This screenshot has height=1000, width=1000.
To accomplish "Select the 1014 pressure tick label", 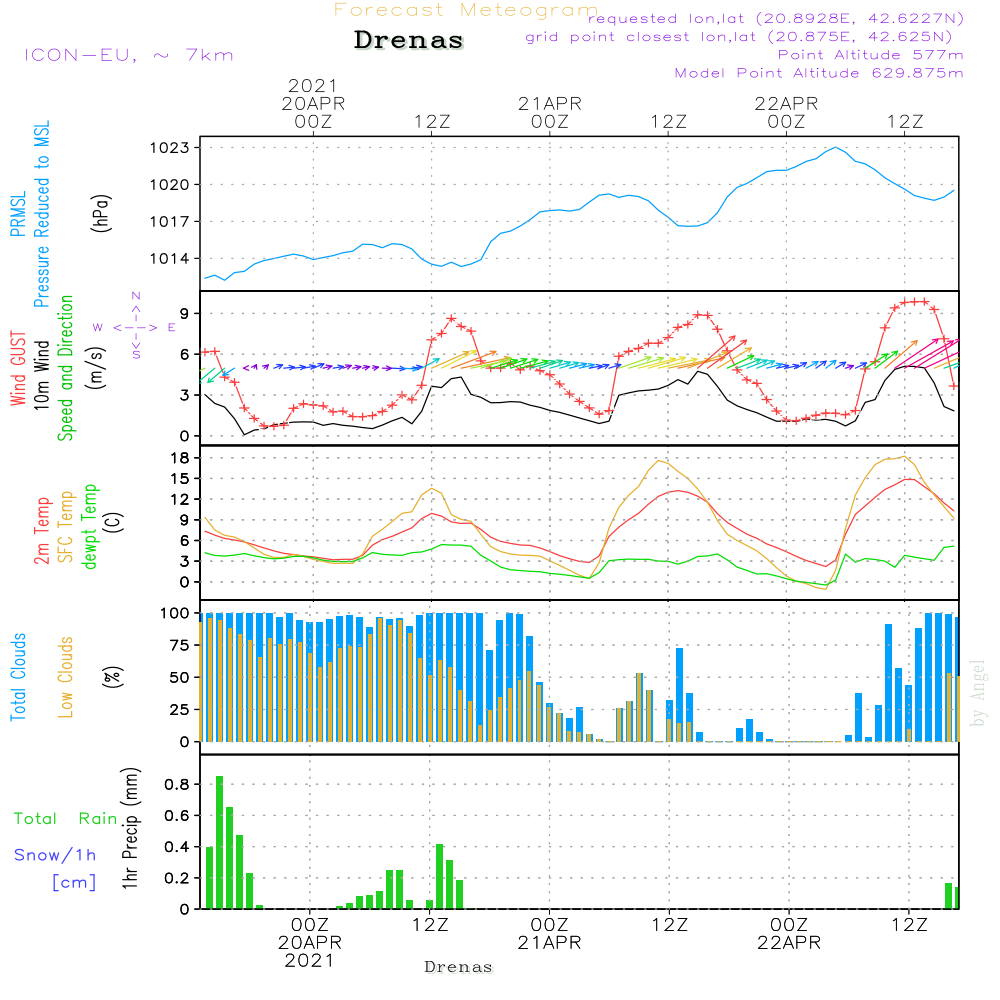I will tap(169, 259).
